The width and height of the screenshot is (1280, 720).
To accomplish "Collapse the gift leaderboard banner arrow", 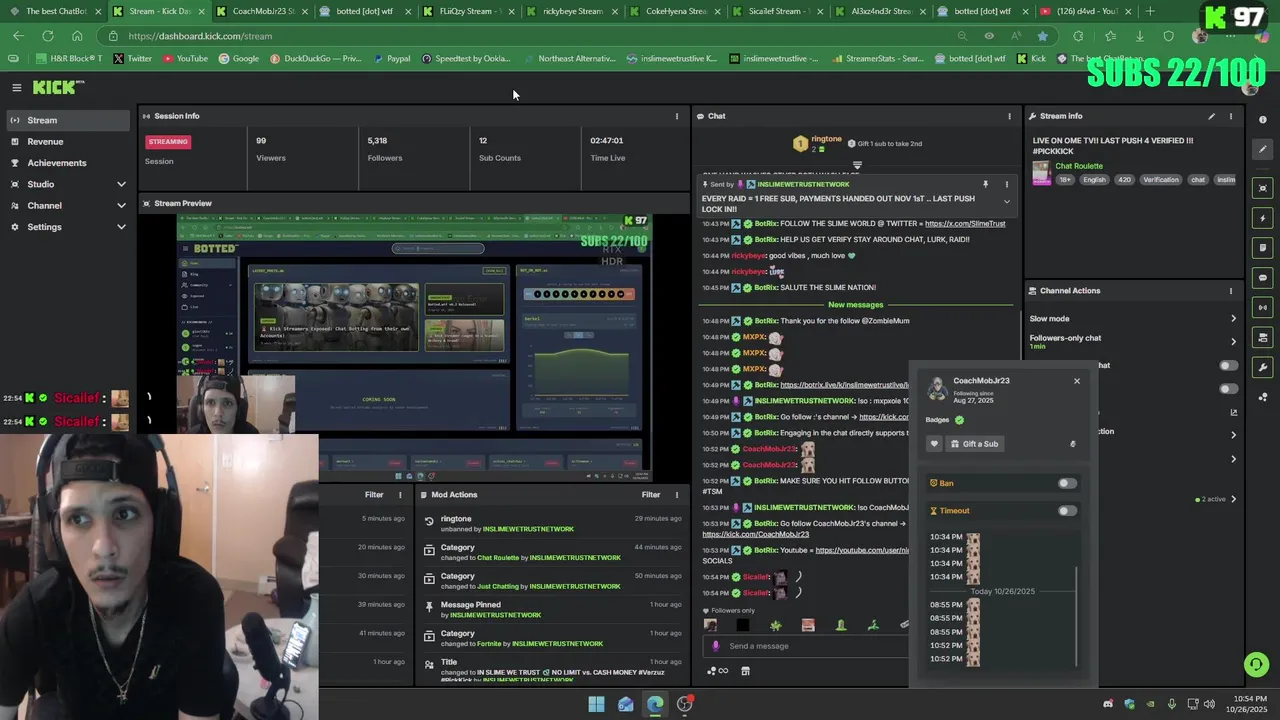I will [857, 165].
